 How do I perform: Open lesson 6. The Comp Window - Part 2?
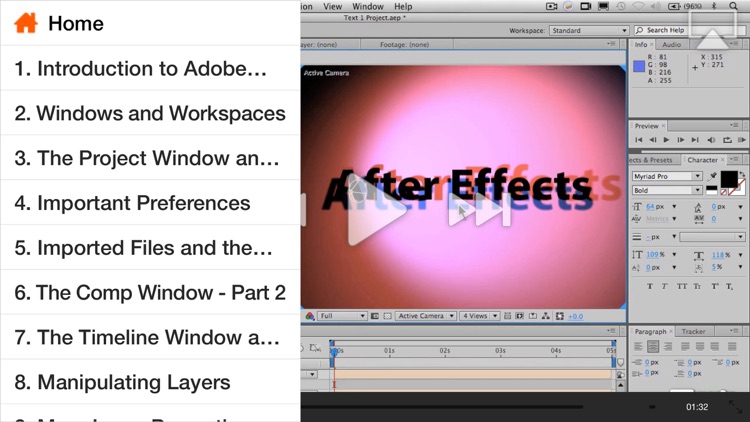coord(150,292)
